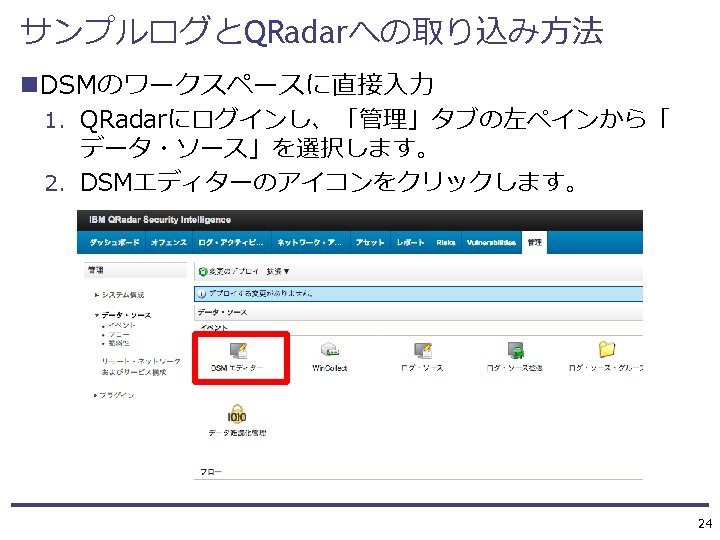Select Events under Data Sources (イベント)
The height and width of the screenshot is (540, 720).
point(122,325)
